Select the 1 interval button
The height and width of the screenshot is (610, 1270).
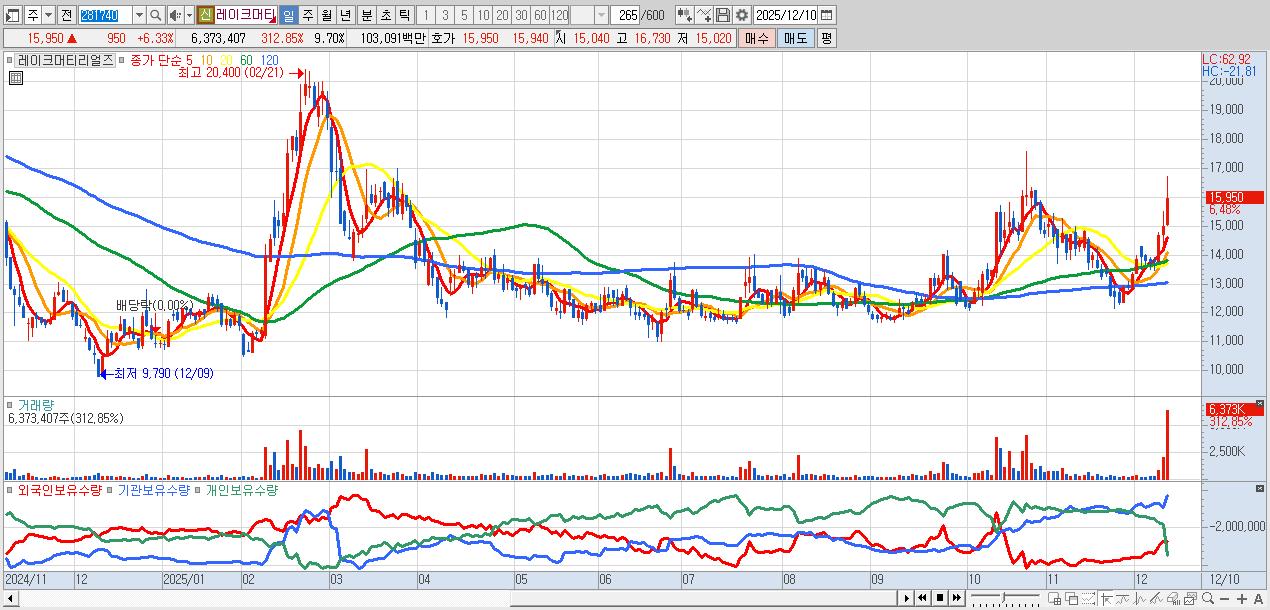[425, 16]
